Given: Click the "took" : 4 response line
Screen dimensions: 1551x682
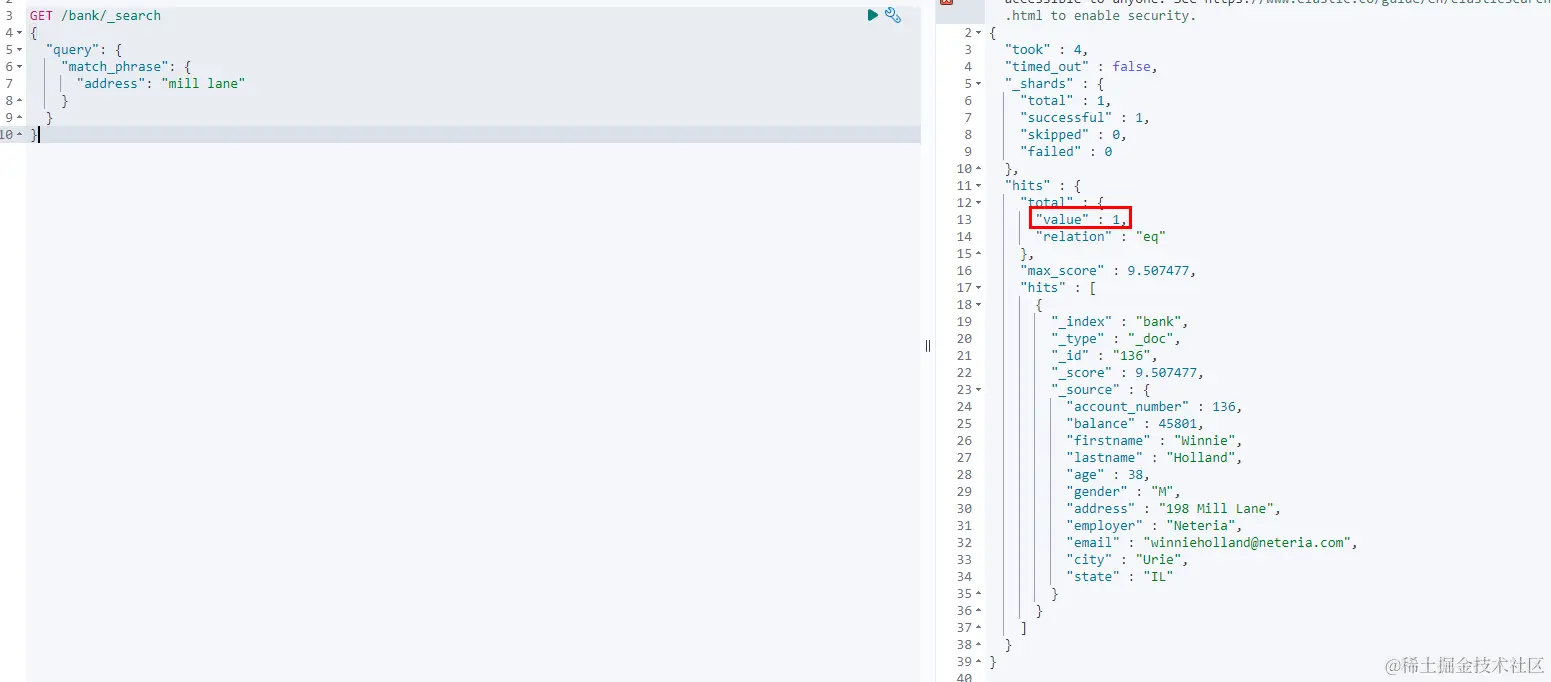Looking at the screenshot, I should 1046,50.
